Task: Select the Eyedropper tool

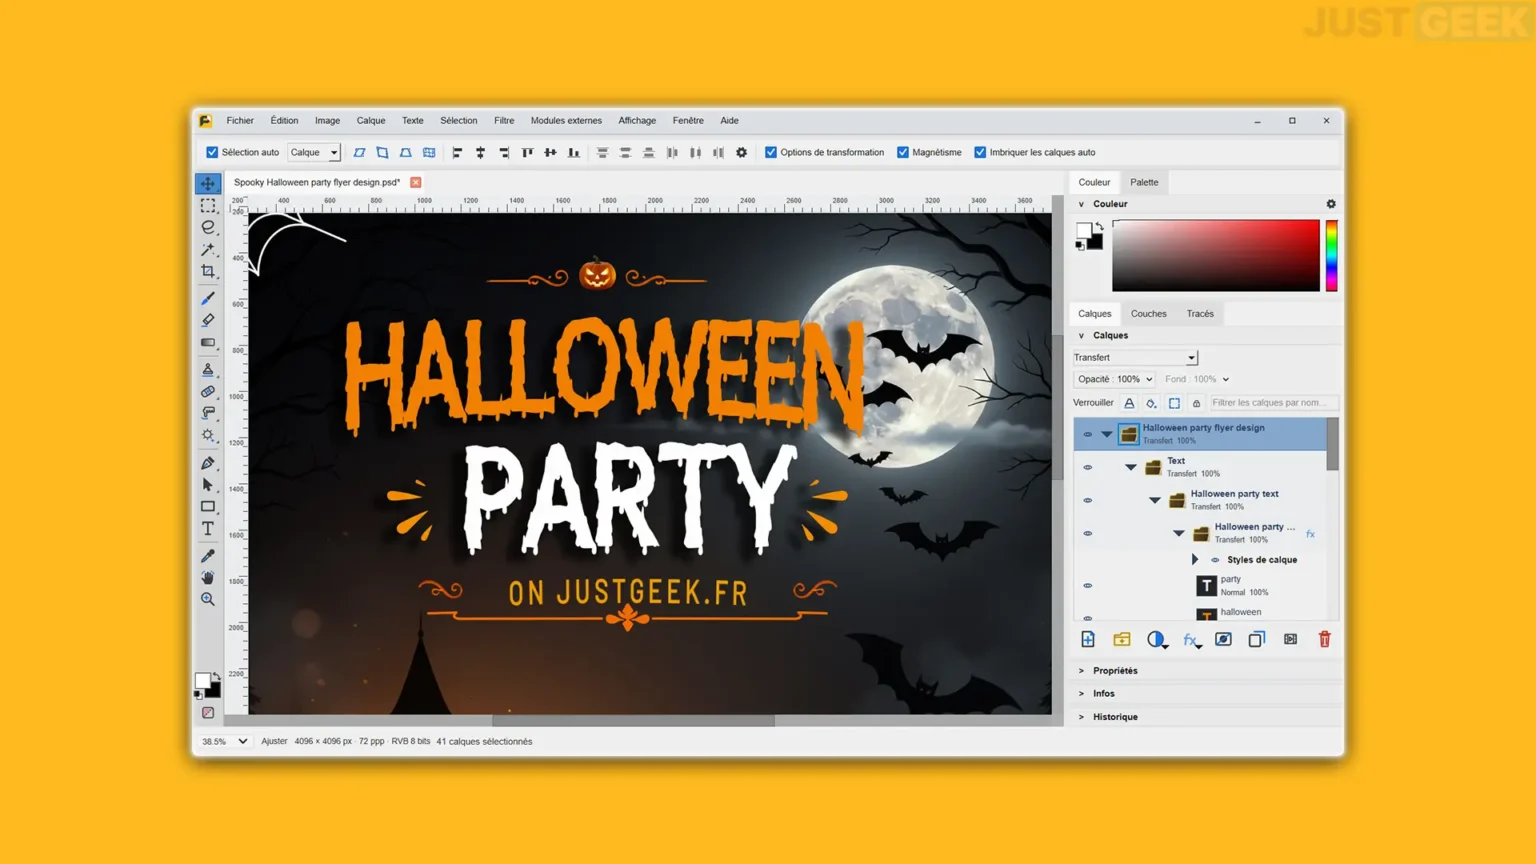Action: (x=208, y=555)
